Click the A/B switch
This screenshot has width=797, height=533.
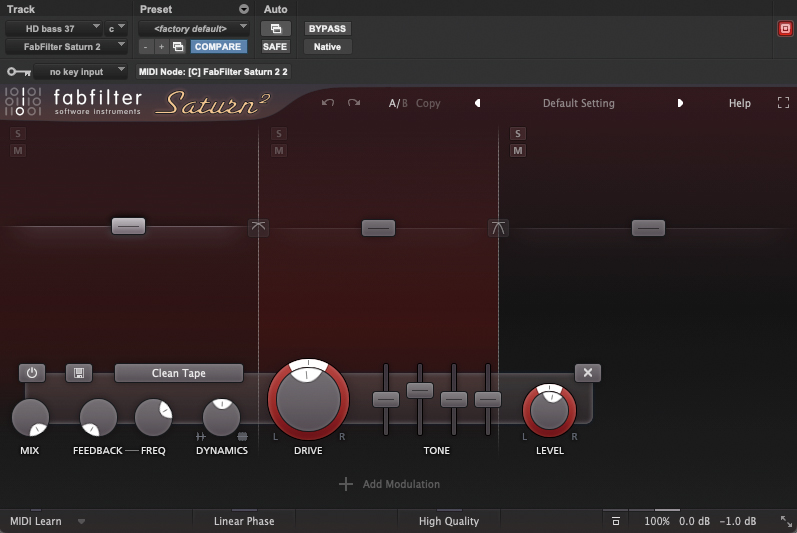point(398,103)
